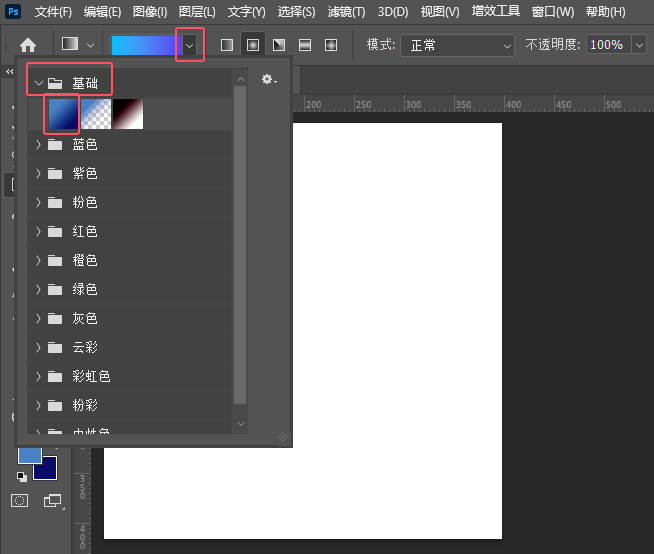
Task: Open the gradient tool preset picker
Action: click(x=70, y=44)
